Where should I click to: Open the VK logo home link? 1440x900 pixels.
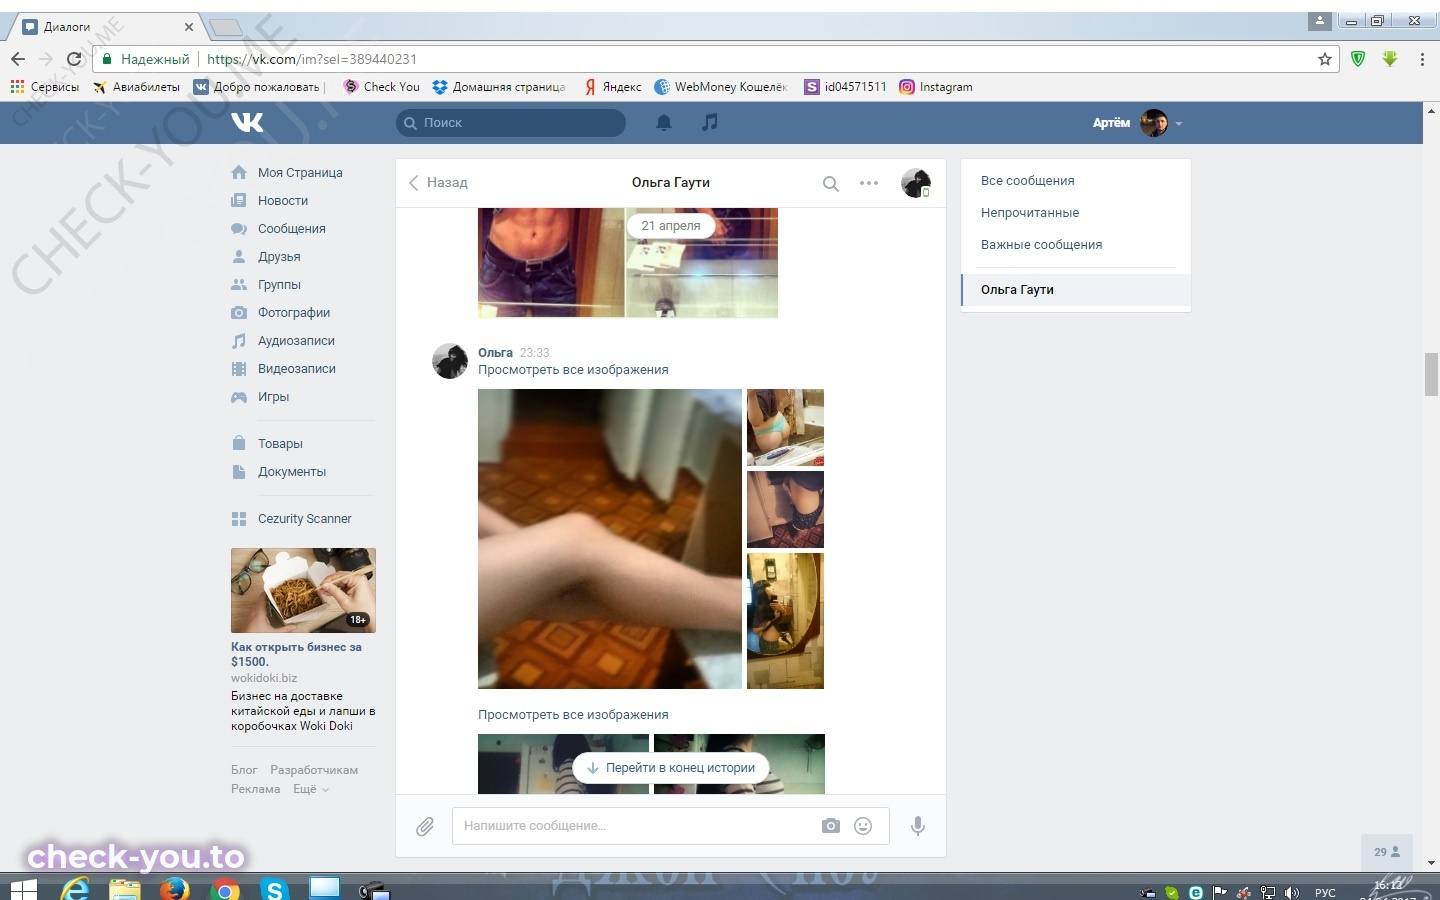pyautogui.click(x=247, y=122)
